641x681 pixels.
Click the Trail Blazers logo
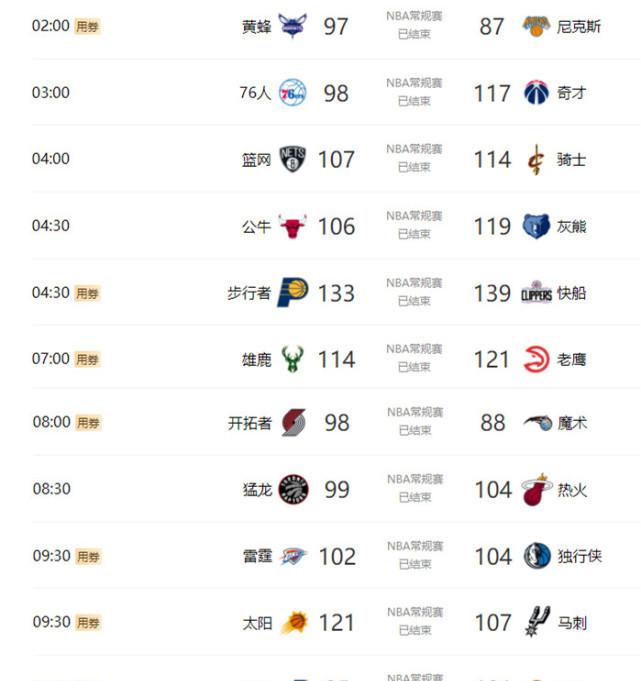(x=293, y=423)
